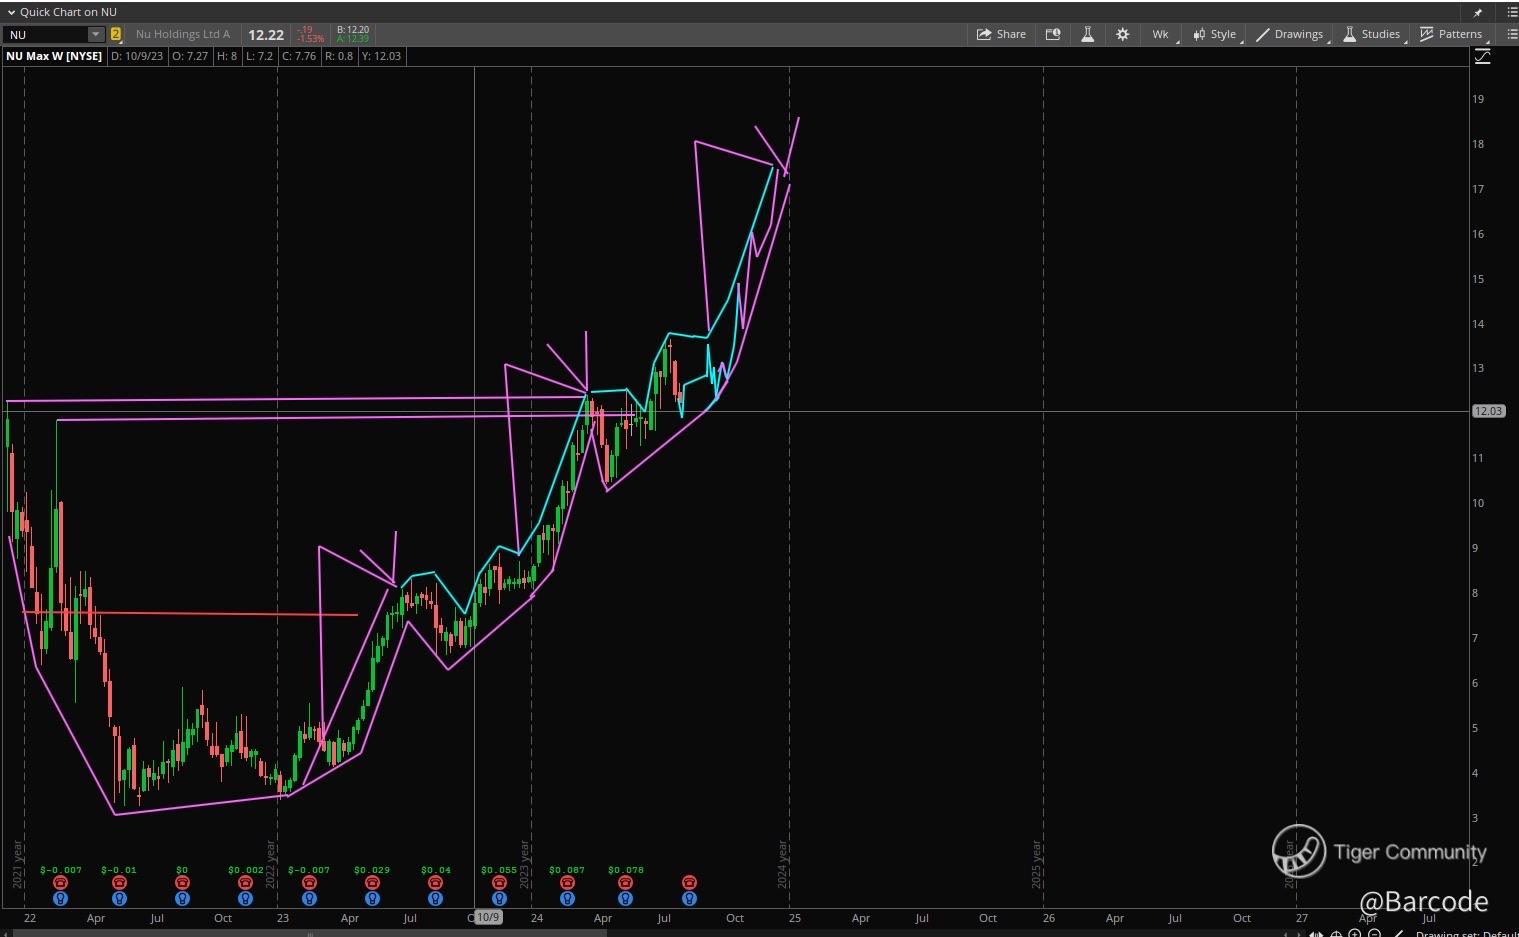Screen dimensions: 1519x937
Task: Toggle the price axis chart-mode icon
Action: [1482, 57]
